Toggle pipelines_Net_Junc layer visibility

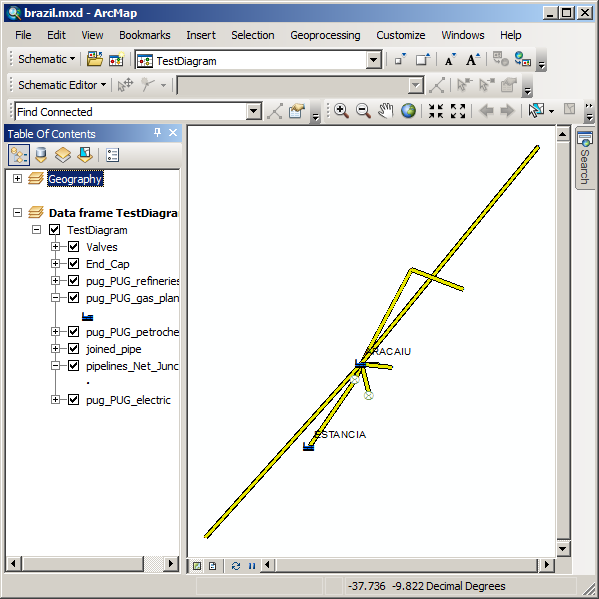pos(73,366)
